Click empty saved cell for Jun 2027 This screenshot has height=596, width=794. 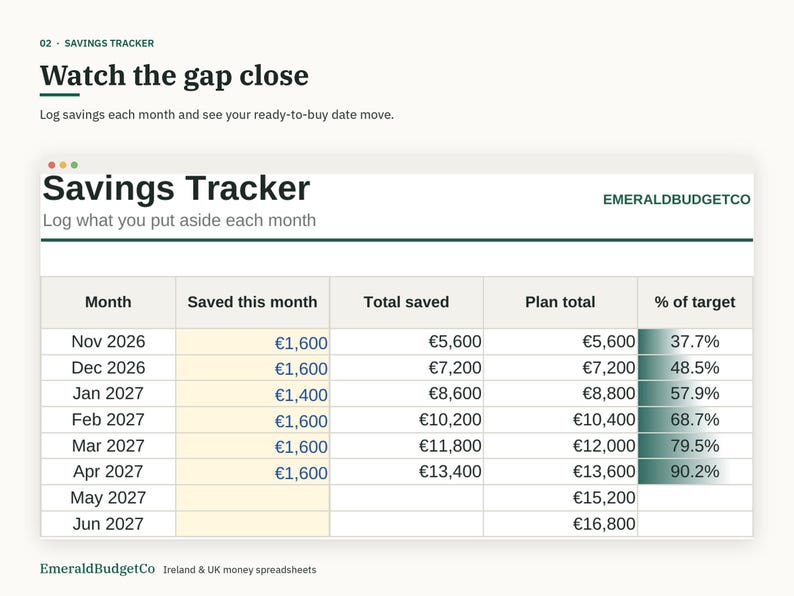(x=252, y=524)
